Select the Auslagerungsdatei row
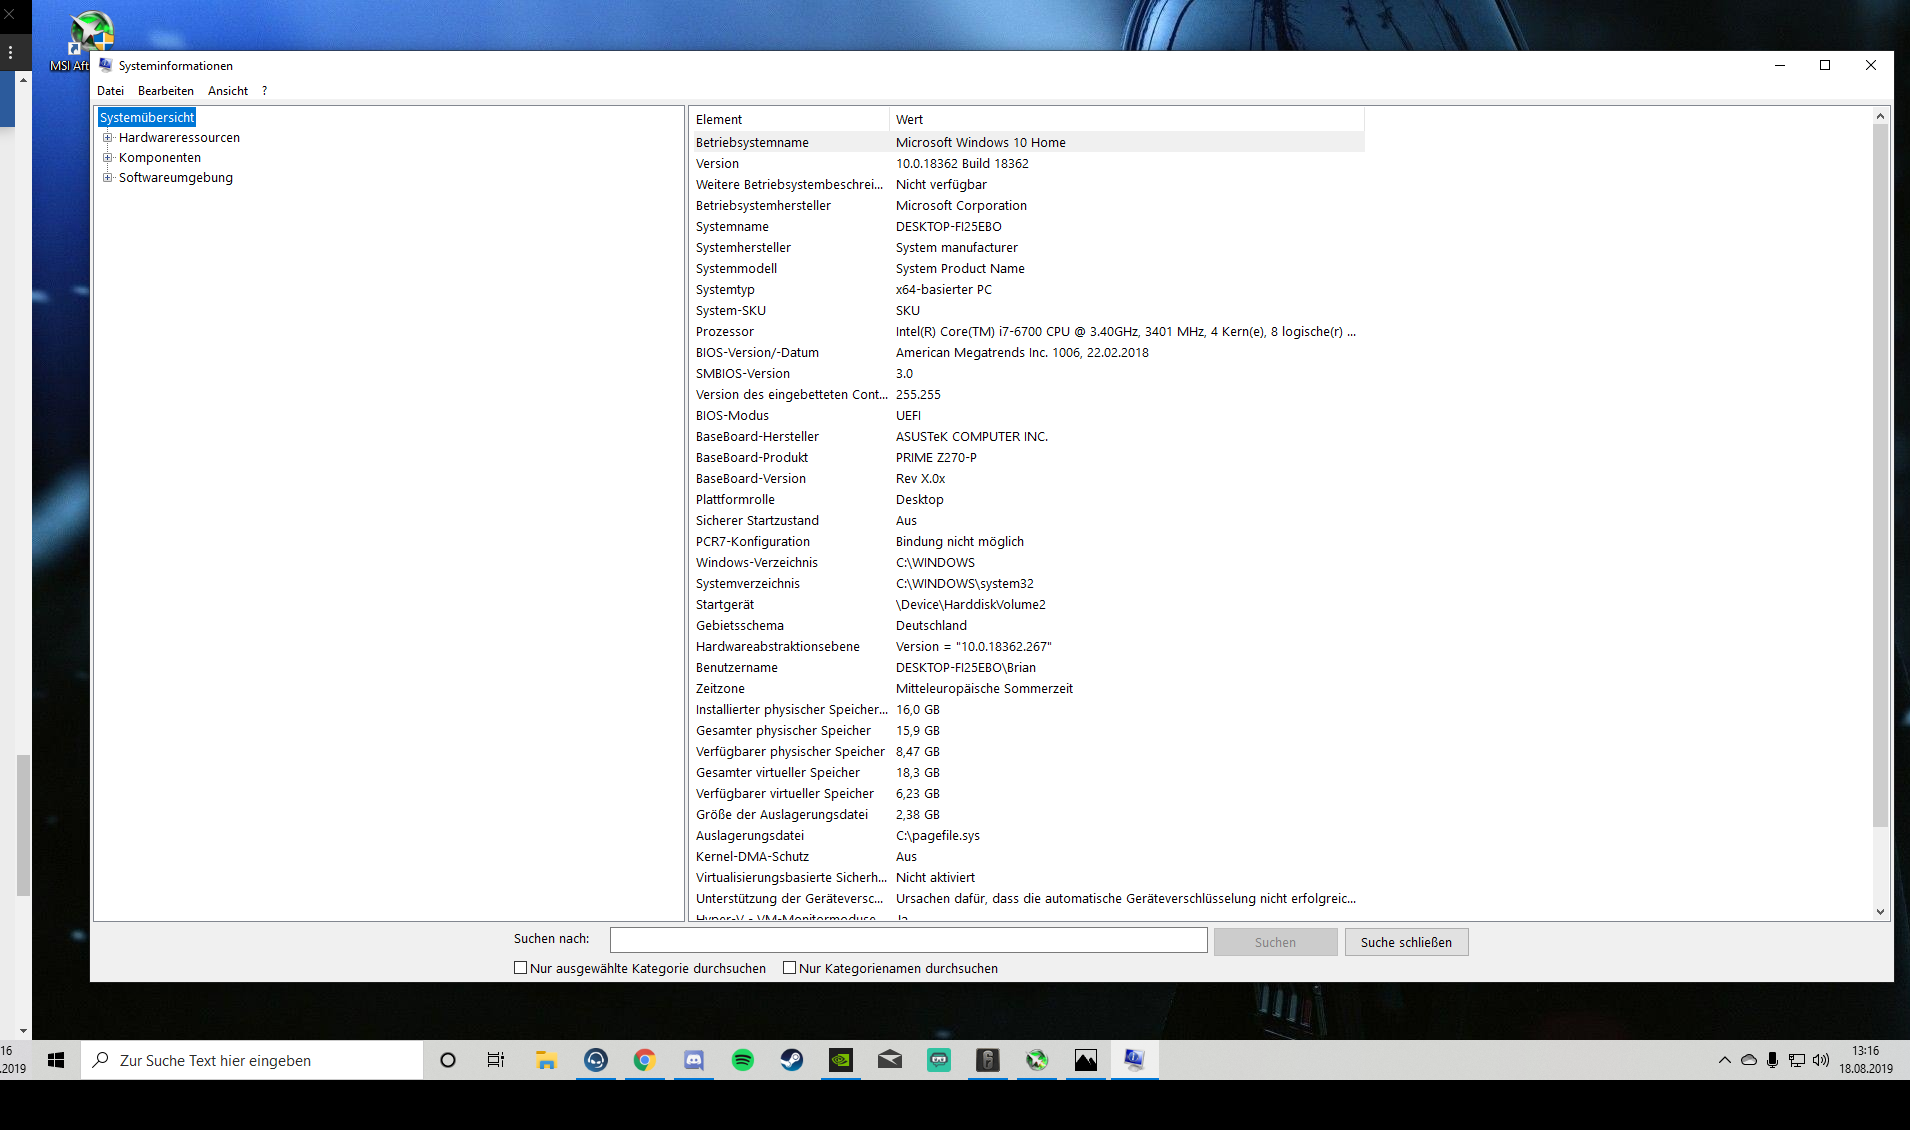 point(1027,836)
